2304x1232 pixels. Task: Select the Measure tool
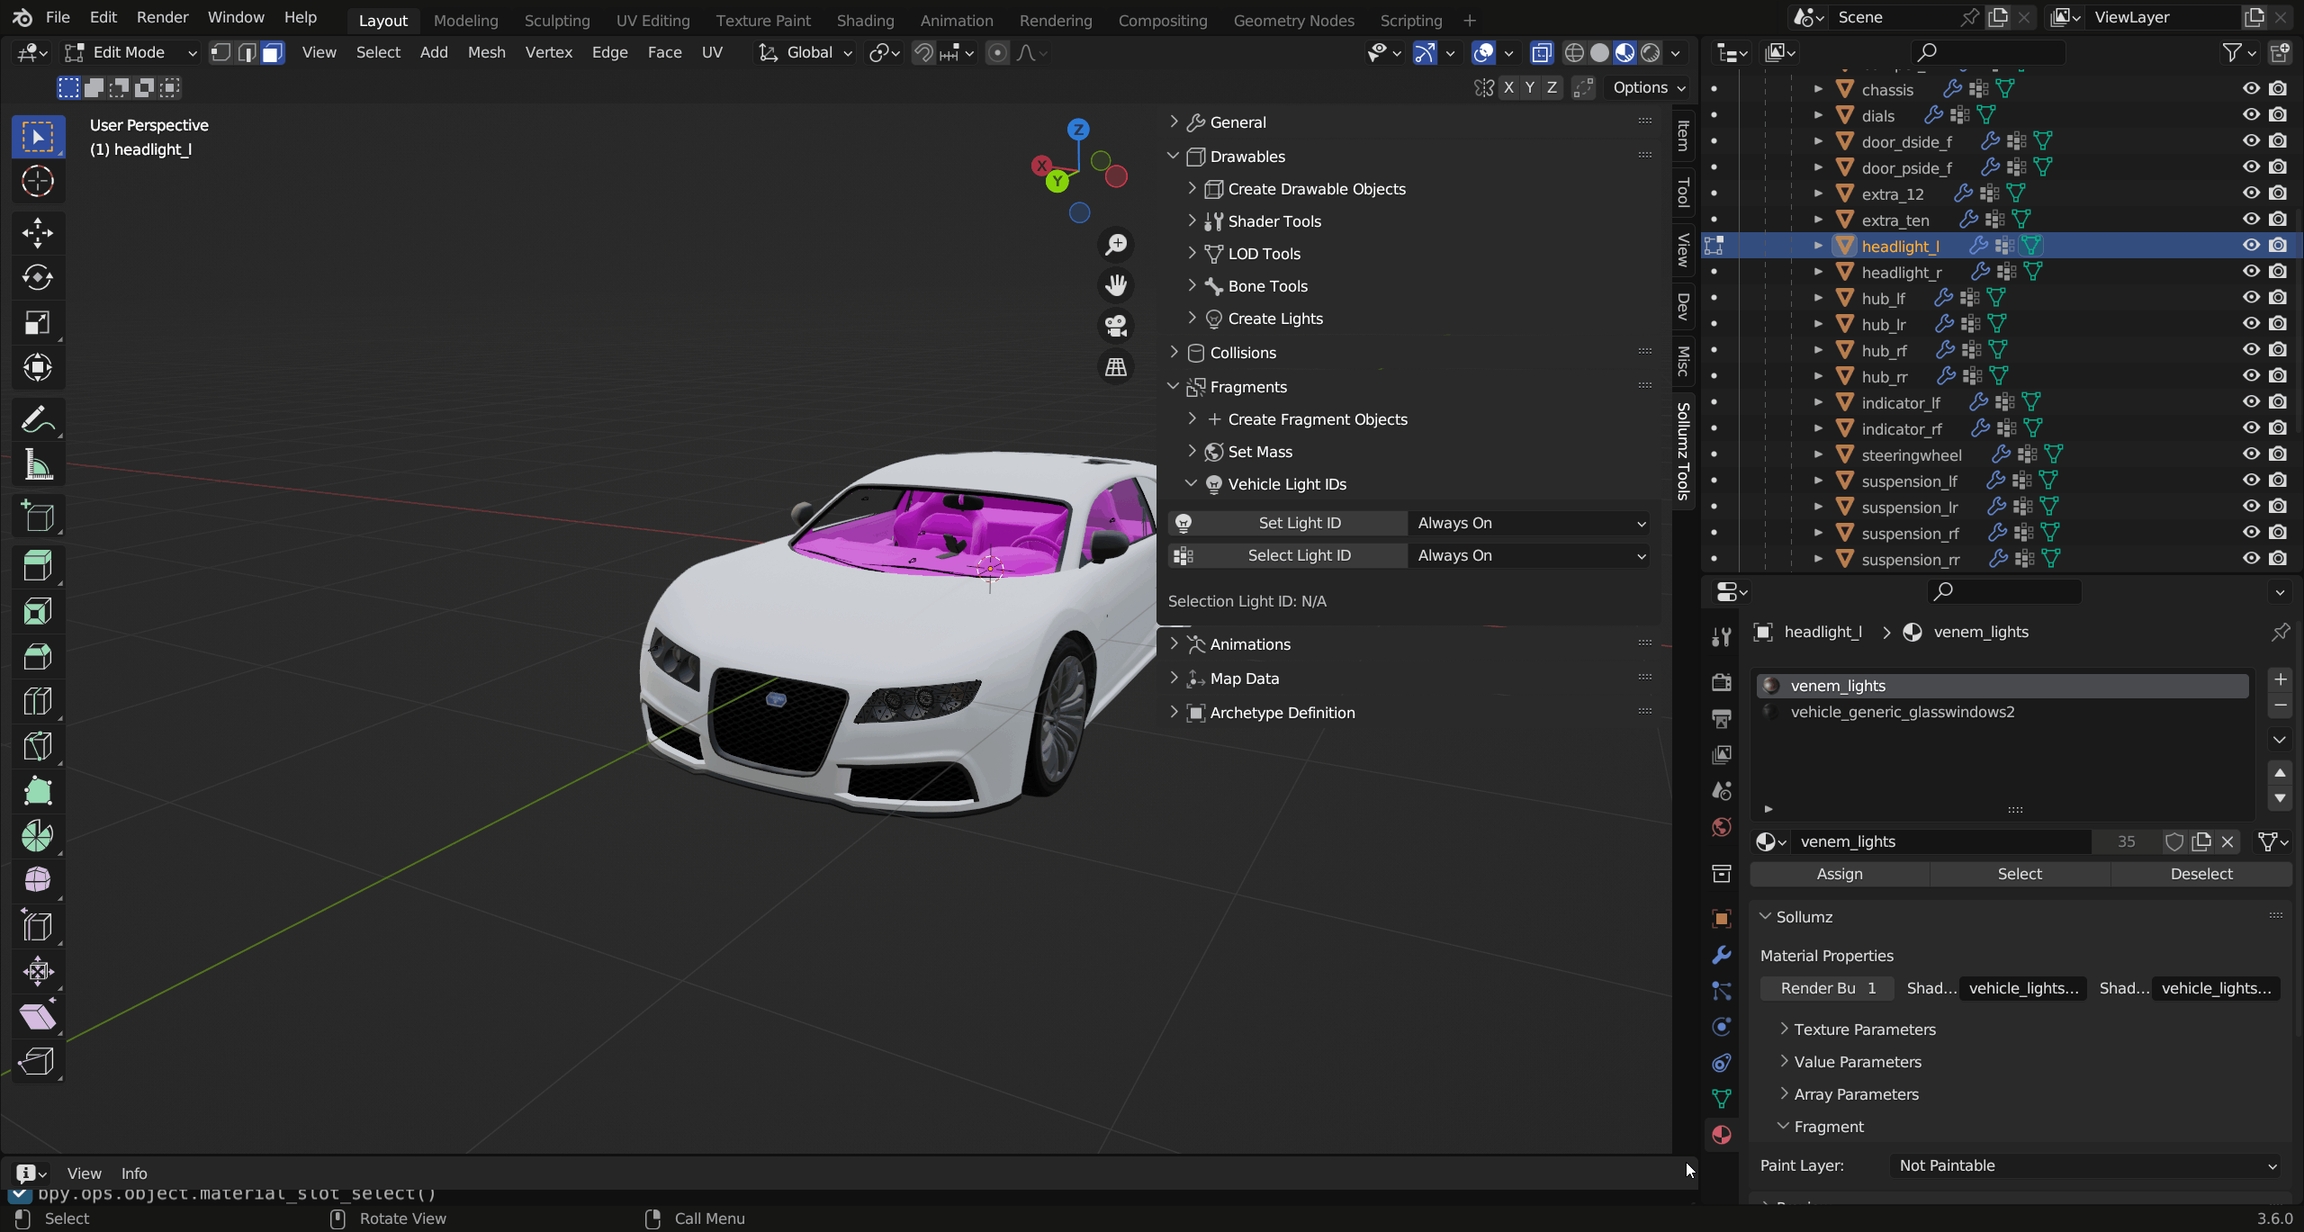point(38,465)
